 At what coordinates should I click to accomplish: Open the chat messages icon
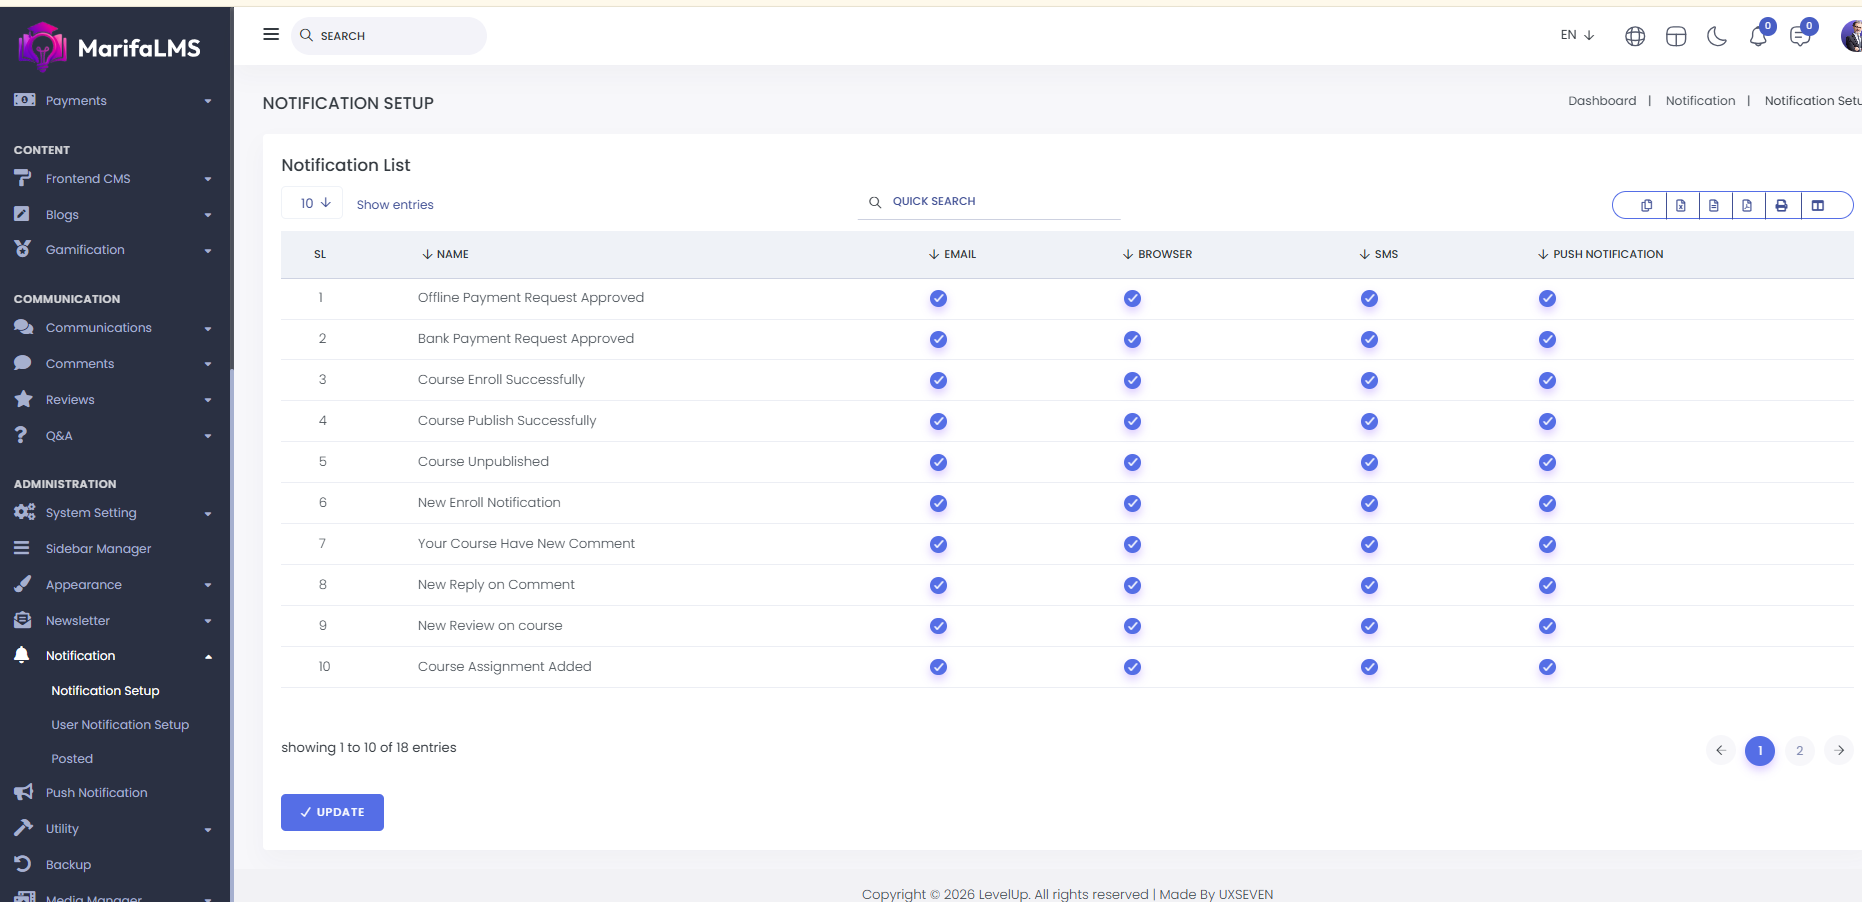point(1800,37)
